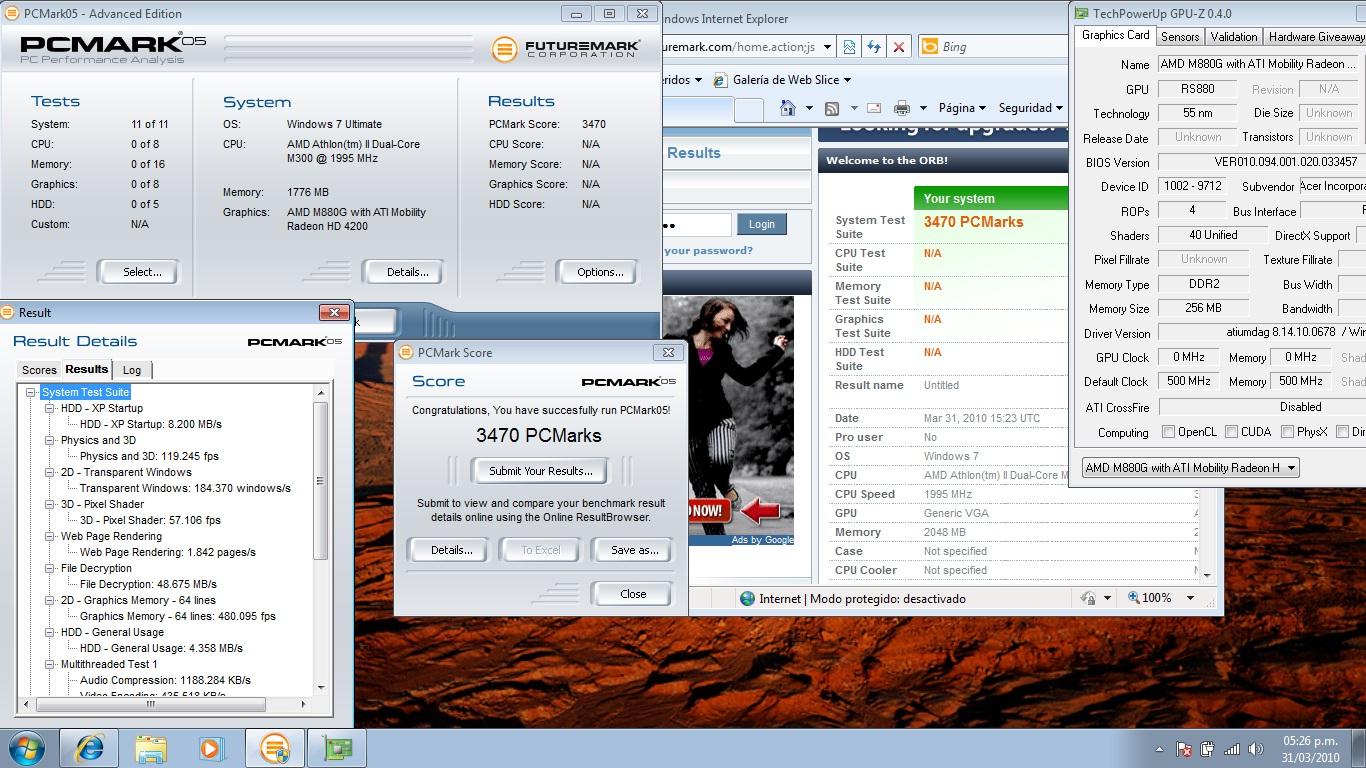Click the Home icon in IE command bar
1366x768 pixels.
(788, 108)
